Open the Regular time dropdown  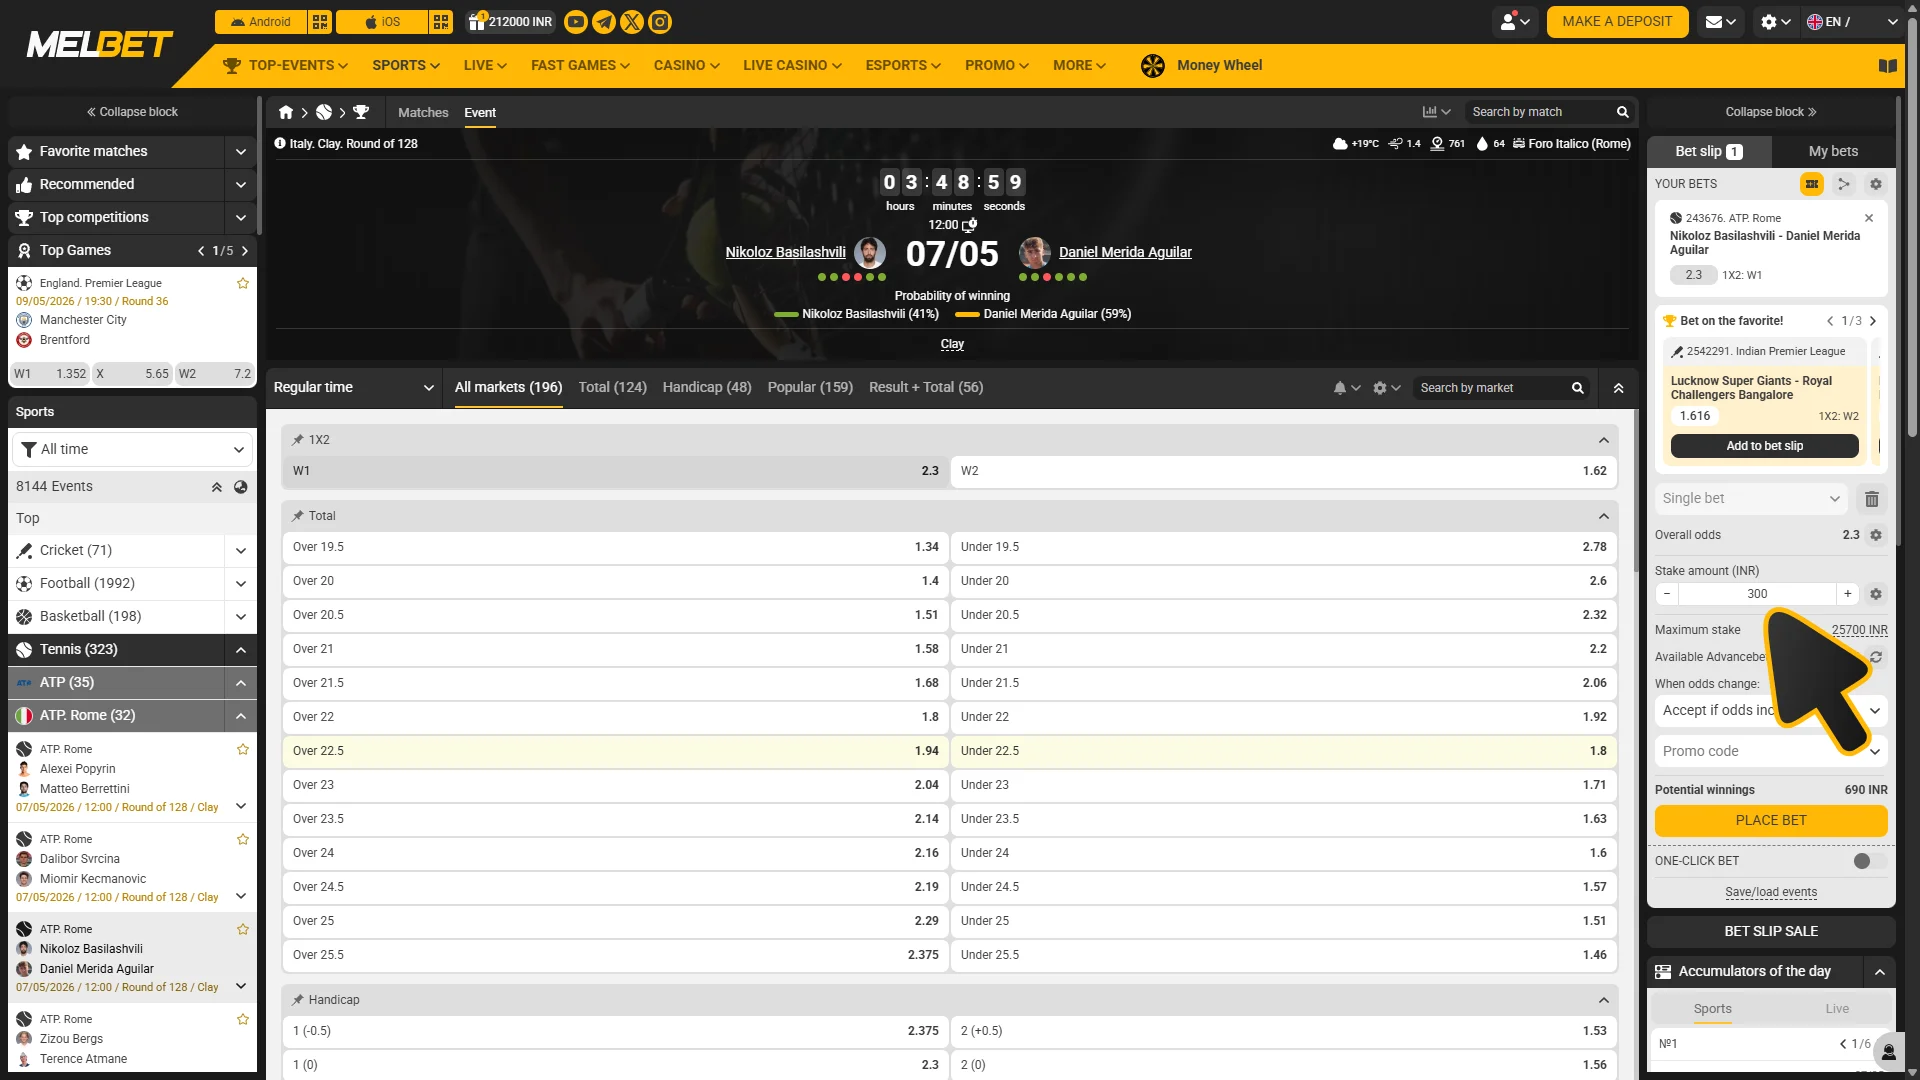(x=354, y=388)
